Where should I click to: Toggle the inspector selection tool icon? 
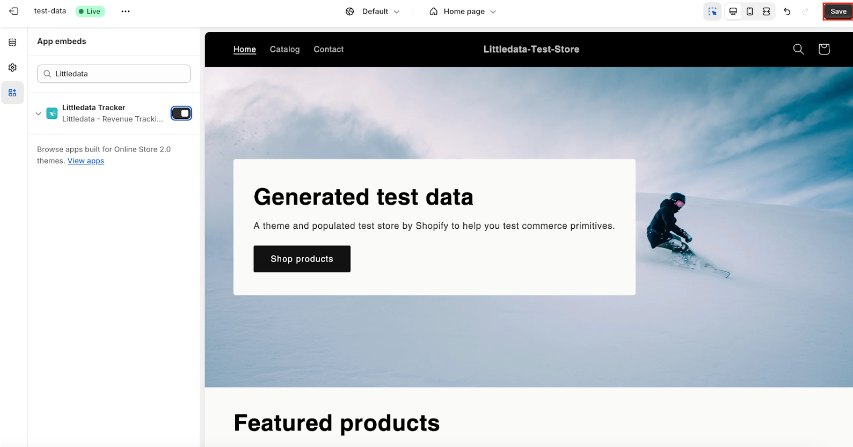[x=712, y=11]
